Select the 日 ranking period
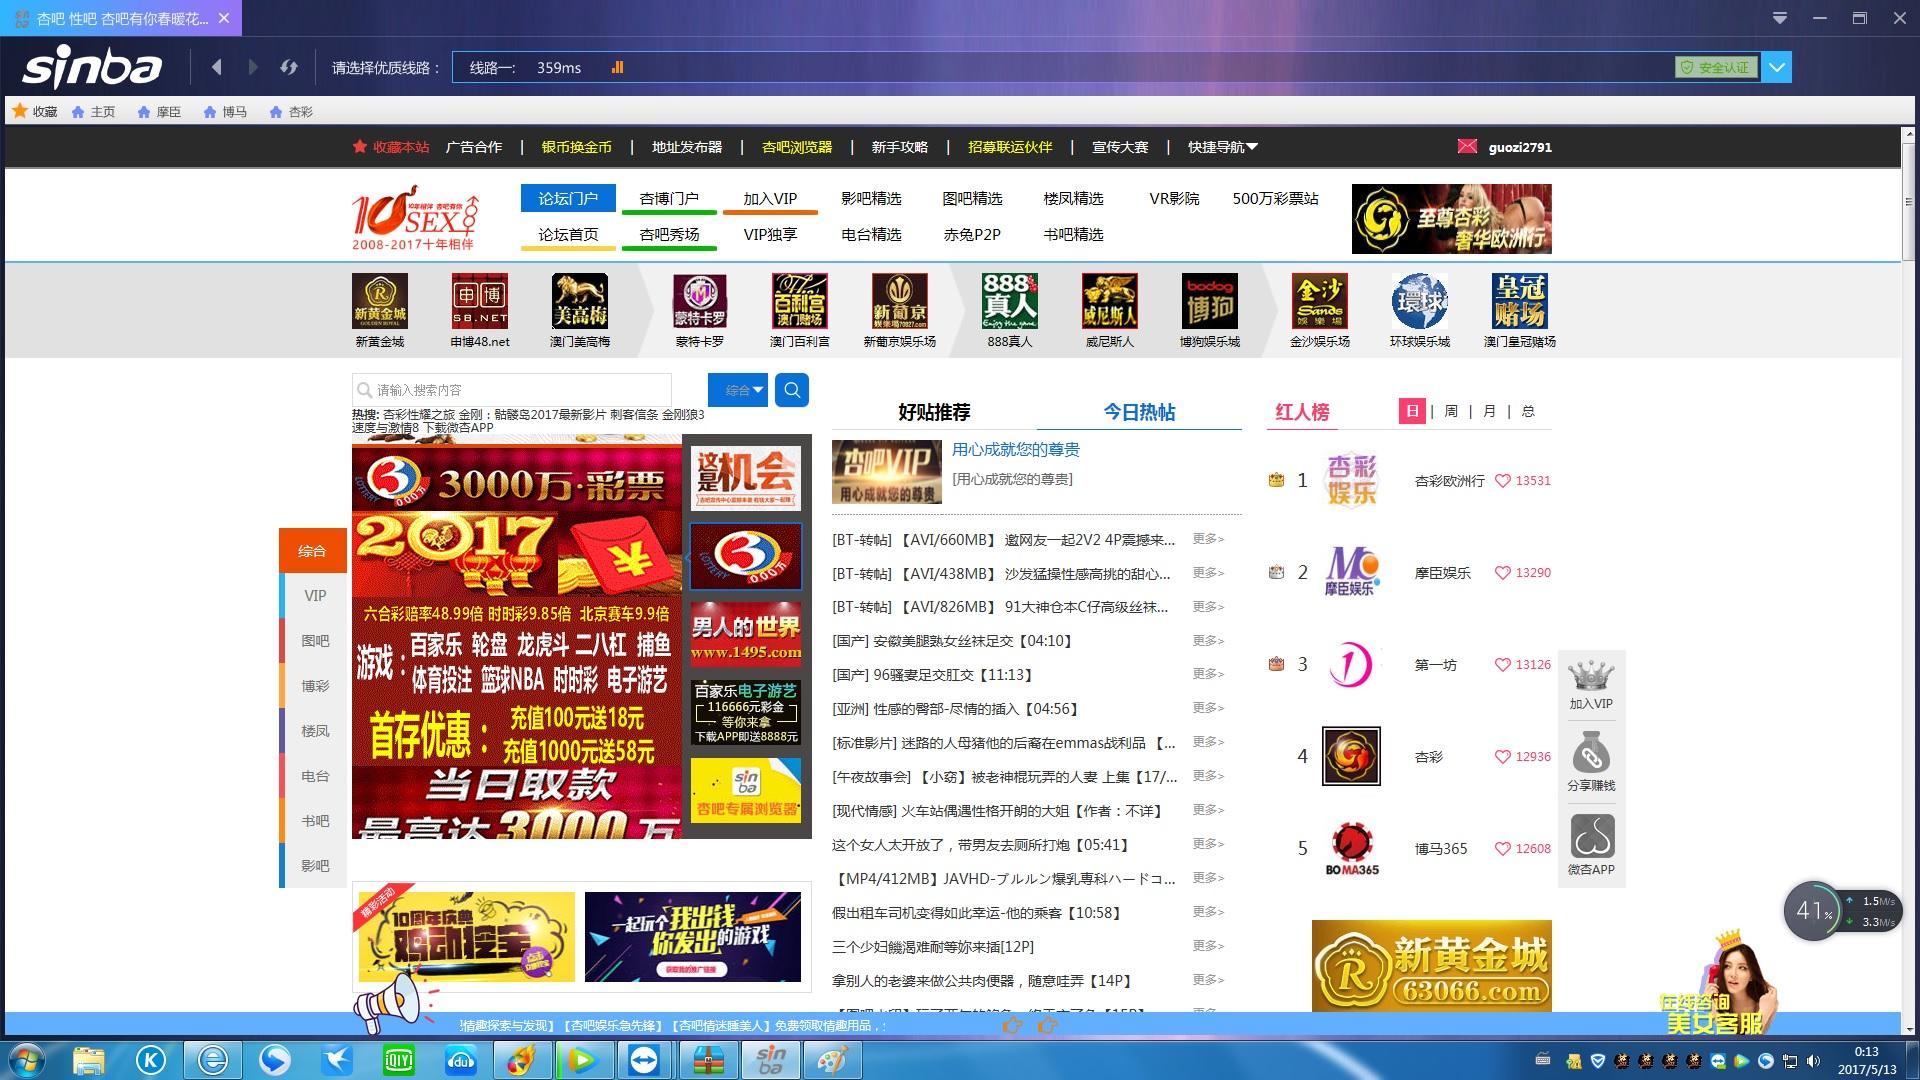1920x1080 pixels. (x=1412, y=411)
